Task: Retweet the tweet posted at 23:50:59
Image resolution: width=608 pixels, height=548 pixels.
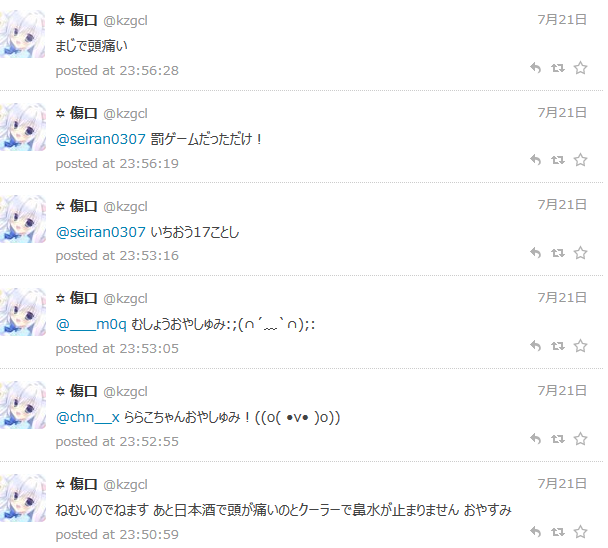Action: click(x=558, y=531)
